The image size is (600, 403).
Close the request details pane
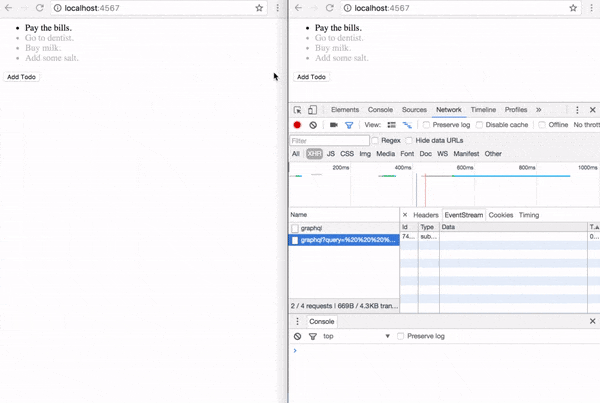coord(405,215)
